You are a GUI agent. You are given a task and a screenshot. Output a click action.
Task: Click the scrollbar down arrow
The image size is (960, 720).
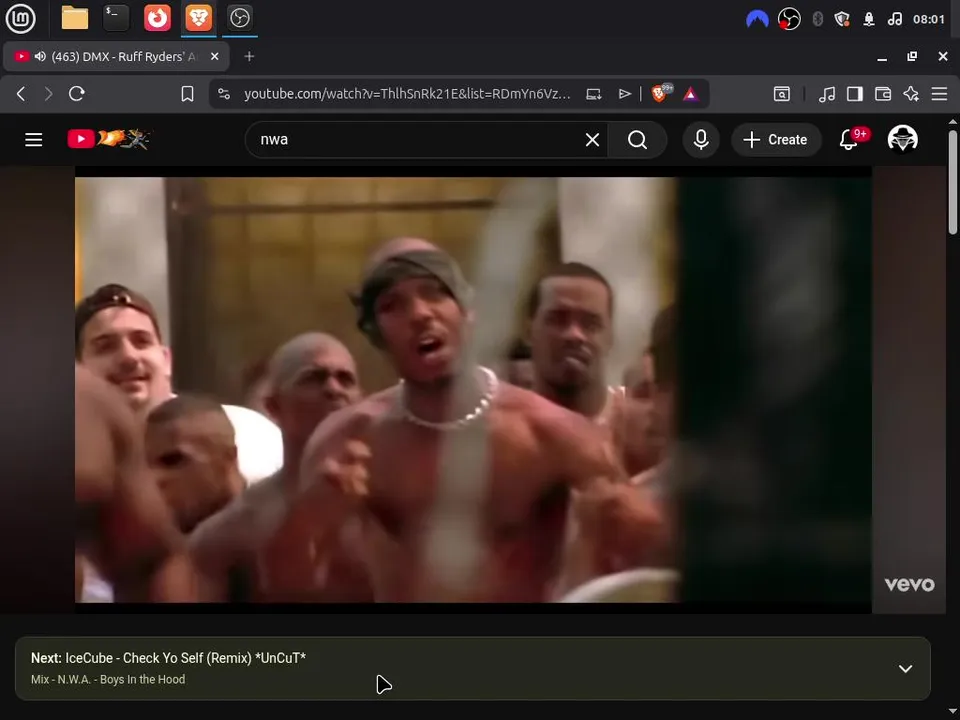pyautogui.click(x=953, y=711)
